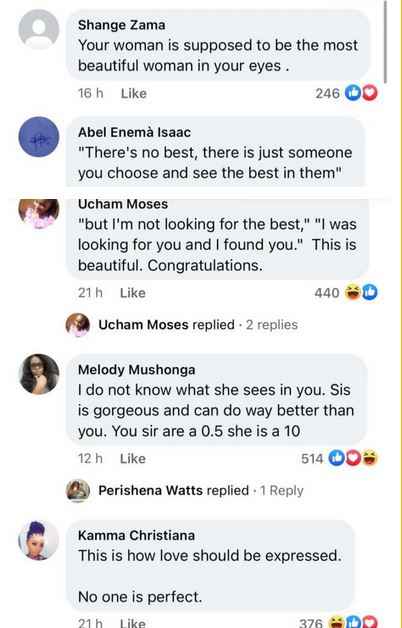
Task: View reaction icons beside the 514 count
Action: click(x=353, y=458)
